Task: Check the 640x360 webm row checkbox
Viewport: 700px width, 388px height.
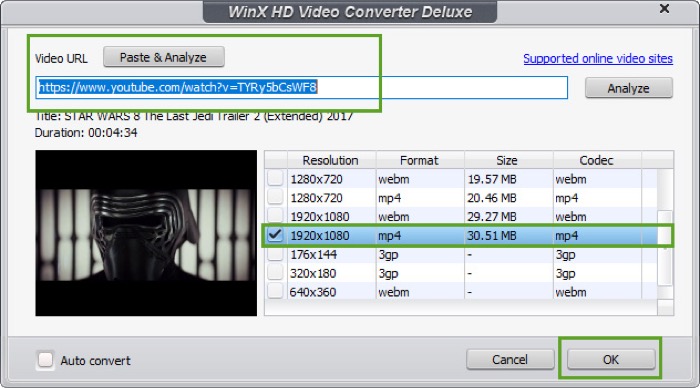Action: click(x=275, y=292)
